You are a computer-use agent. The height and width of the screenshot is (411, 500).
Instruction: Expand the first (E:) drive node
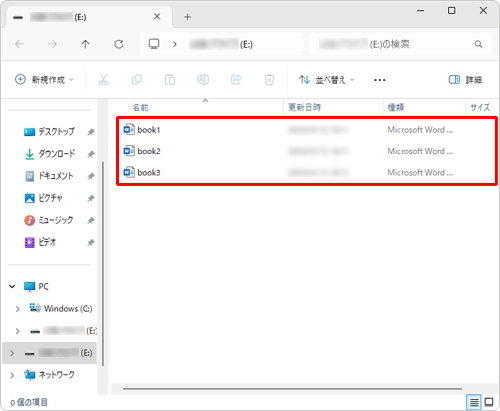pyautogui.click(x=18, y=331)
